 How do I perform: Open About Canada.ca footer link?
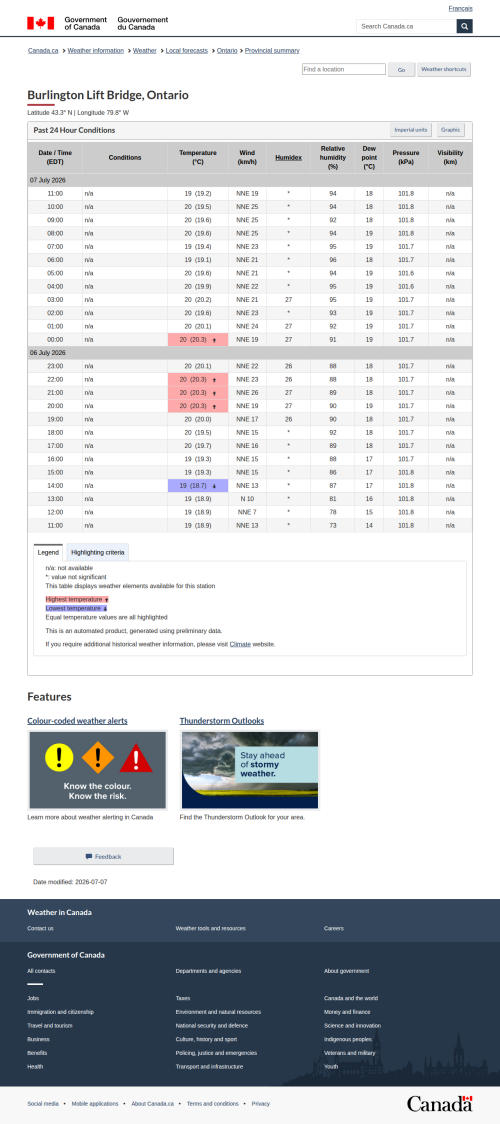(x=153, y=1103)
